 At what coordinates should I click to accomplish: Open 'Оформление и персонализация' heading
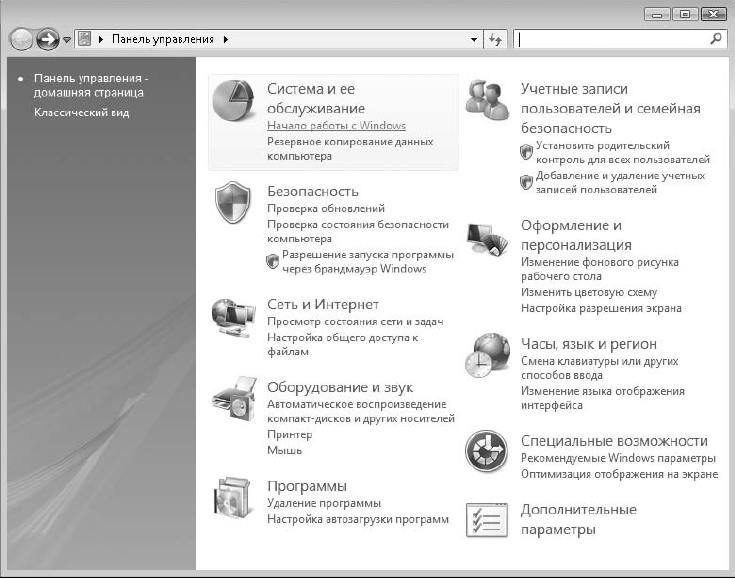coord(576,235)
